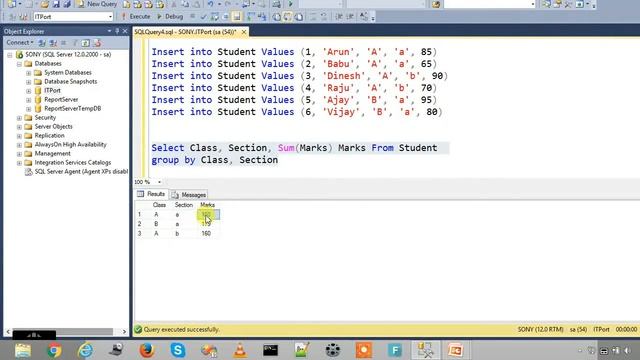640x360 pixels.
Task: Click the Disconnect icon in Object Explorer toolbar
Action: (53, 42)
